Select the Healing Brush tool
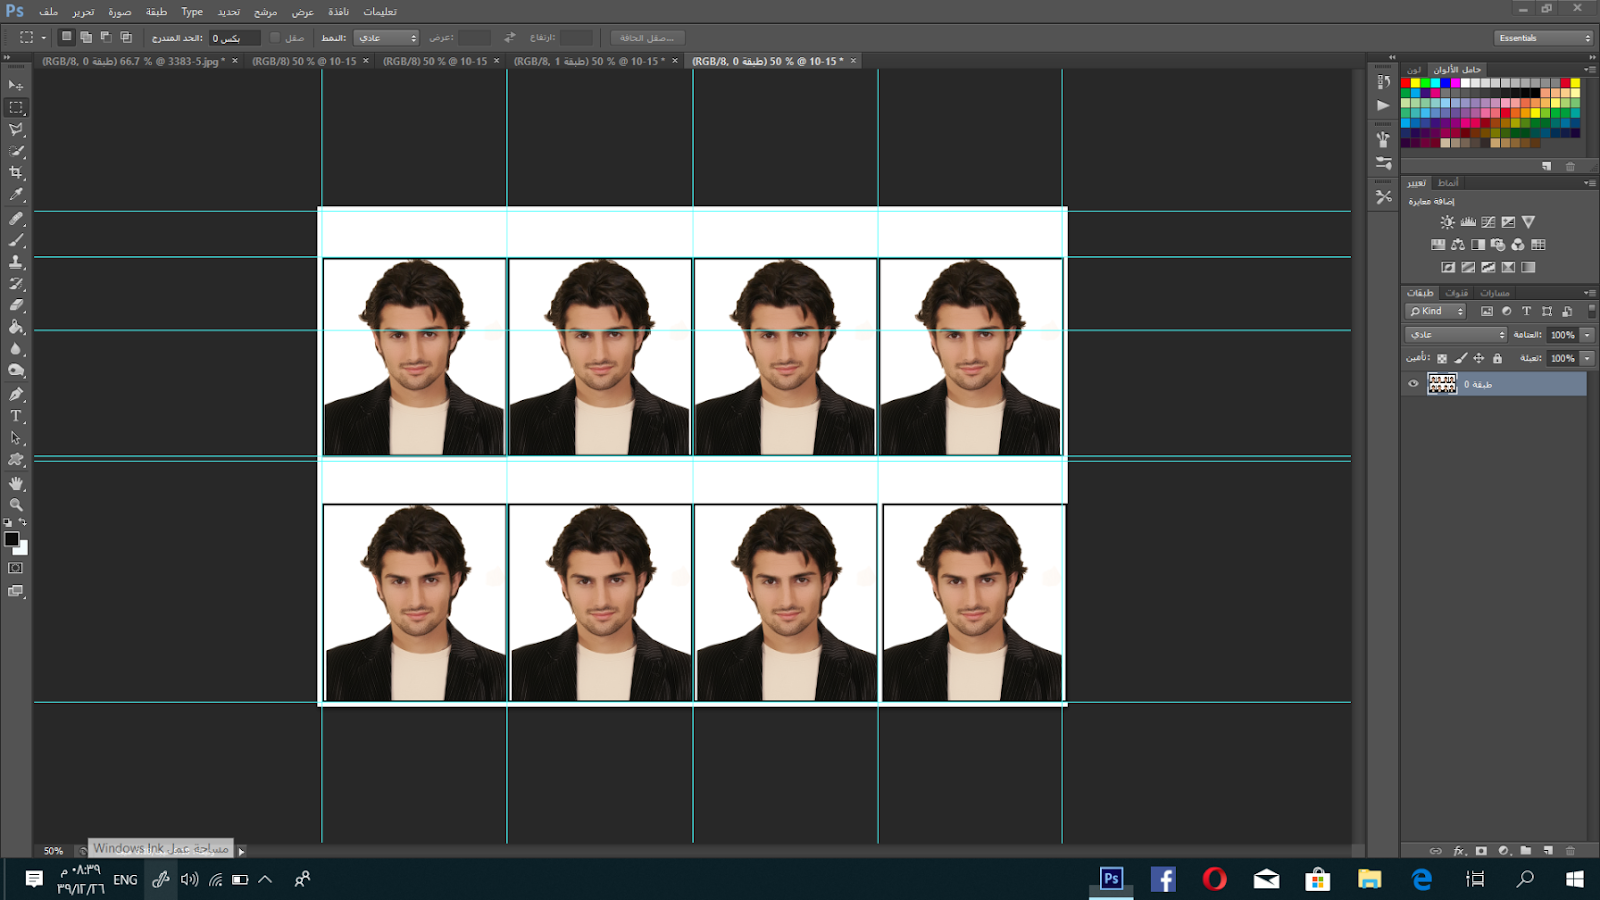Image resolution: width=1600 pixels, height=900 pixels. coord(16,218)
